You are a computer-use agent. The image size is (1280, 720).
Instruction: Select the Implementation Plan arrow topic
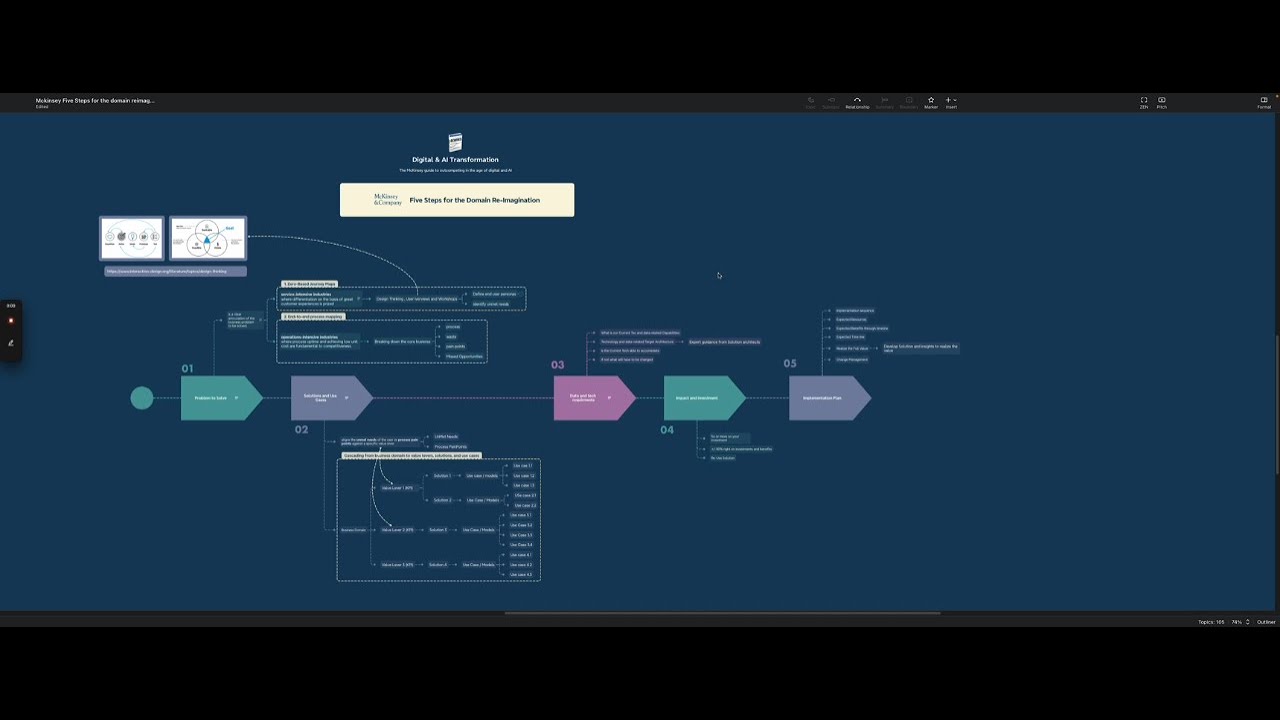pos(829,398)
